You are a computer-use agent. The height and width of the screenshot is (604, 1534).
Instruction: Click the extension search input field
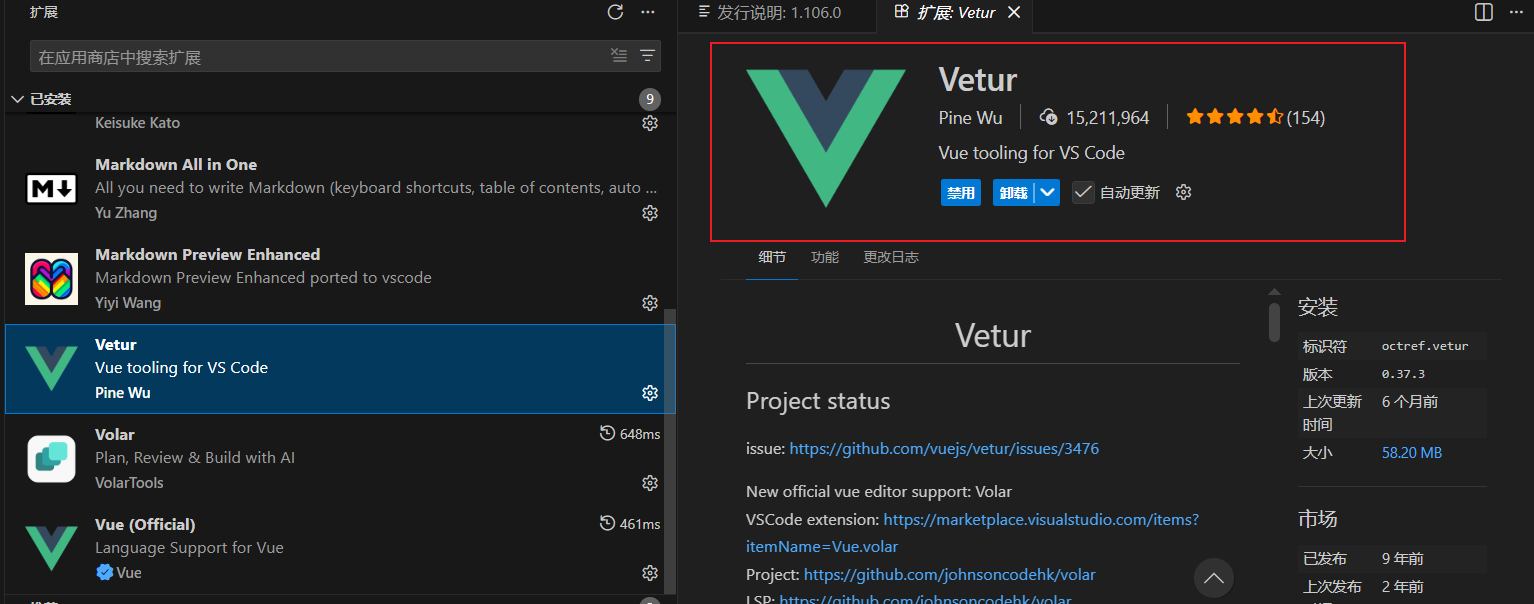tap(320, 56)
